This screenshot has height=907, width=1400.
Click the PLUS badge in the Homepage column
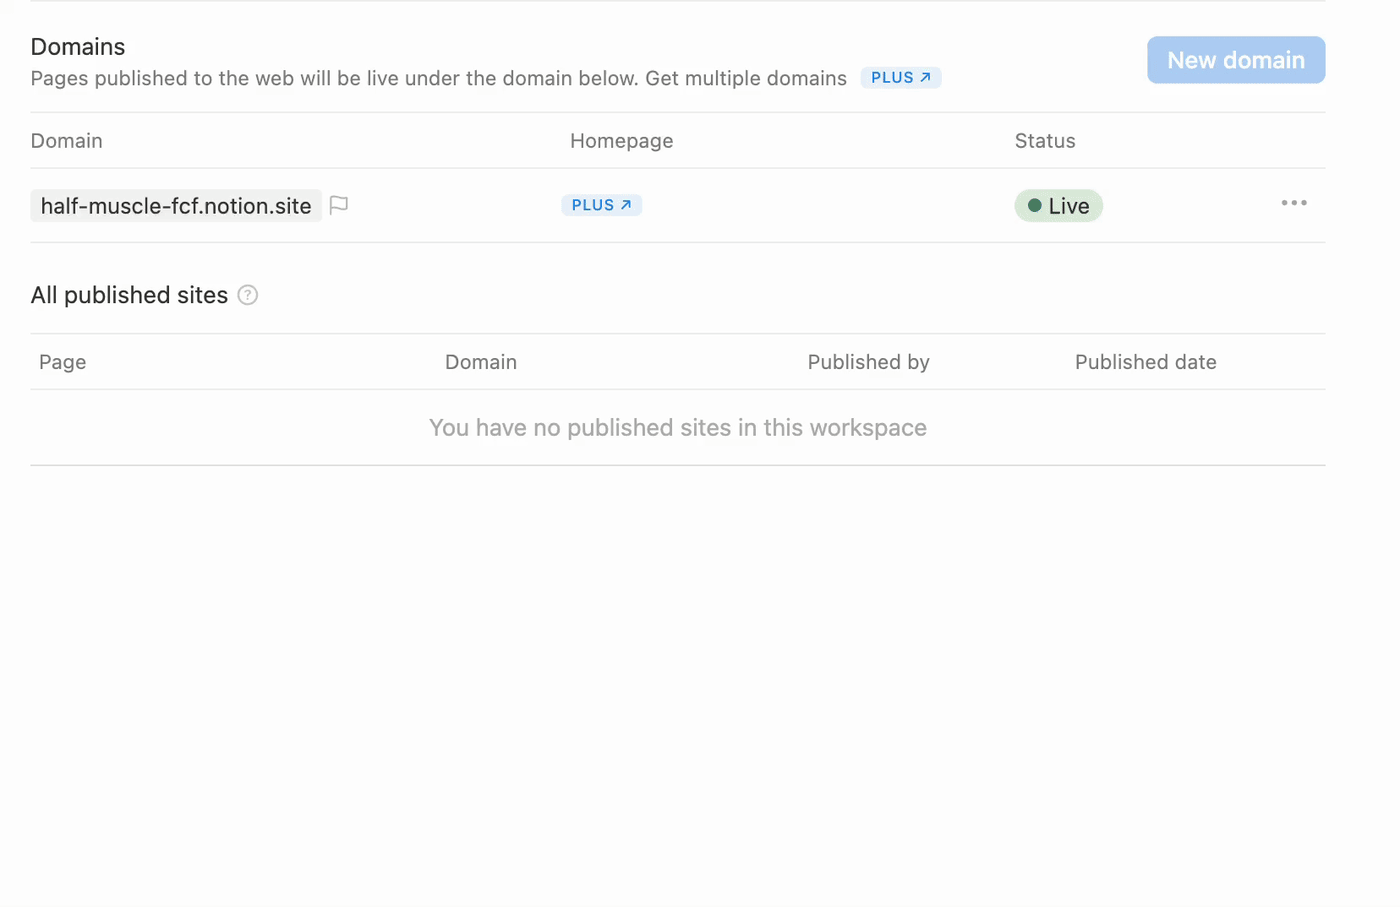[601, 205]
